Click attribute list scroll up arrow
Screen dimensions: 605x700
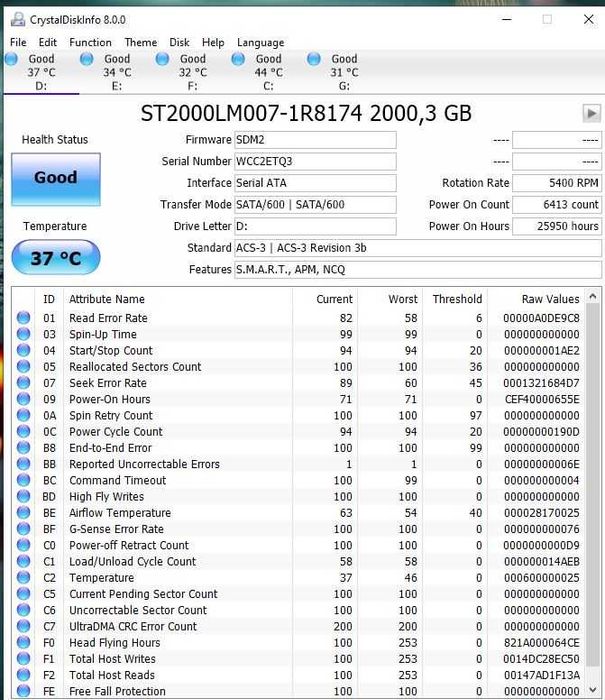593,296
